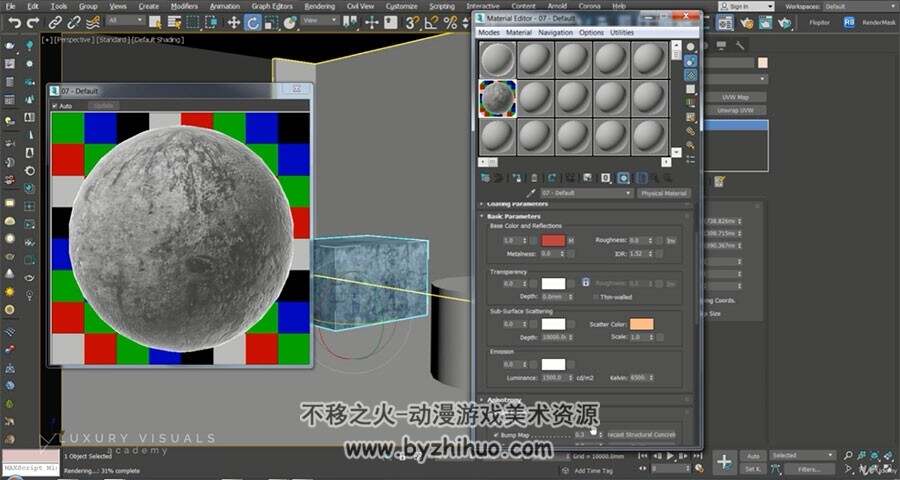Screen dimensions: 900x480
Task: Expand the Anisotropy rollout
Action: point(504,400)
